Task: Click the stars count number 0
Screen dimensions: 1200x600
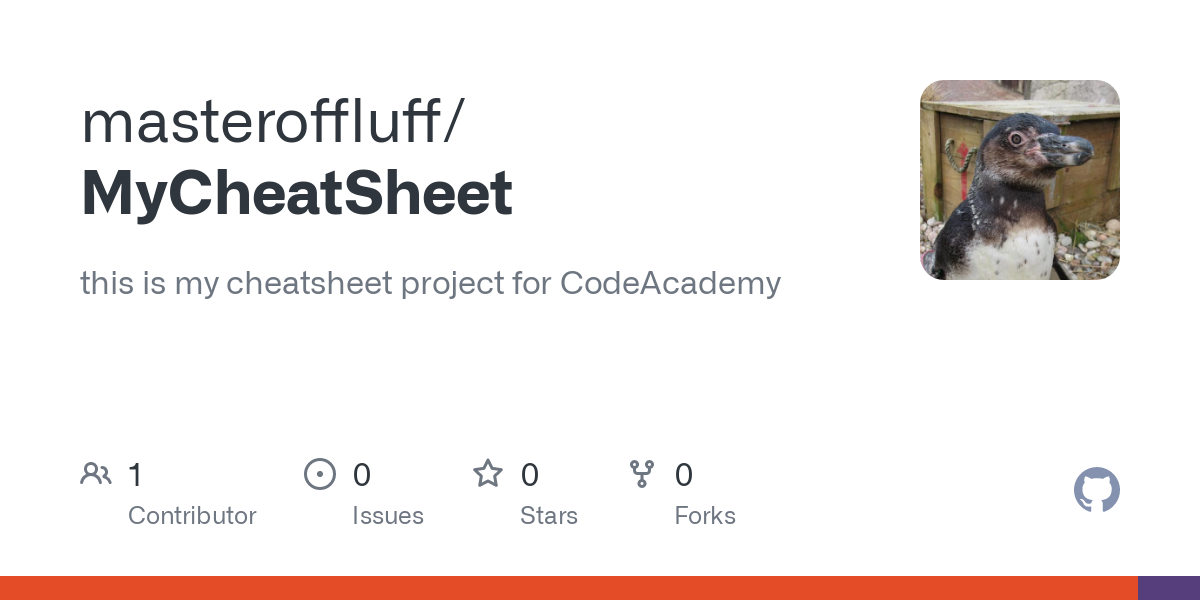Action: click(x=530, y=474)
